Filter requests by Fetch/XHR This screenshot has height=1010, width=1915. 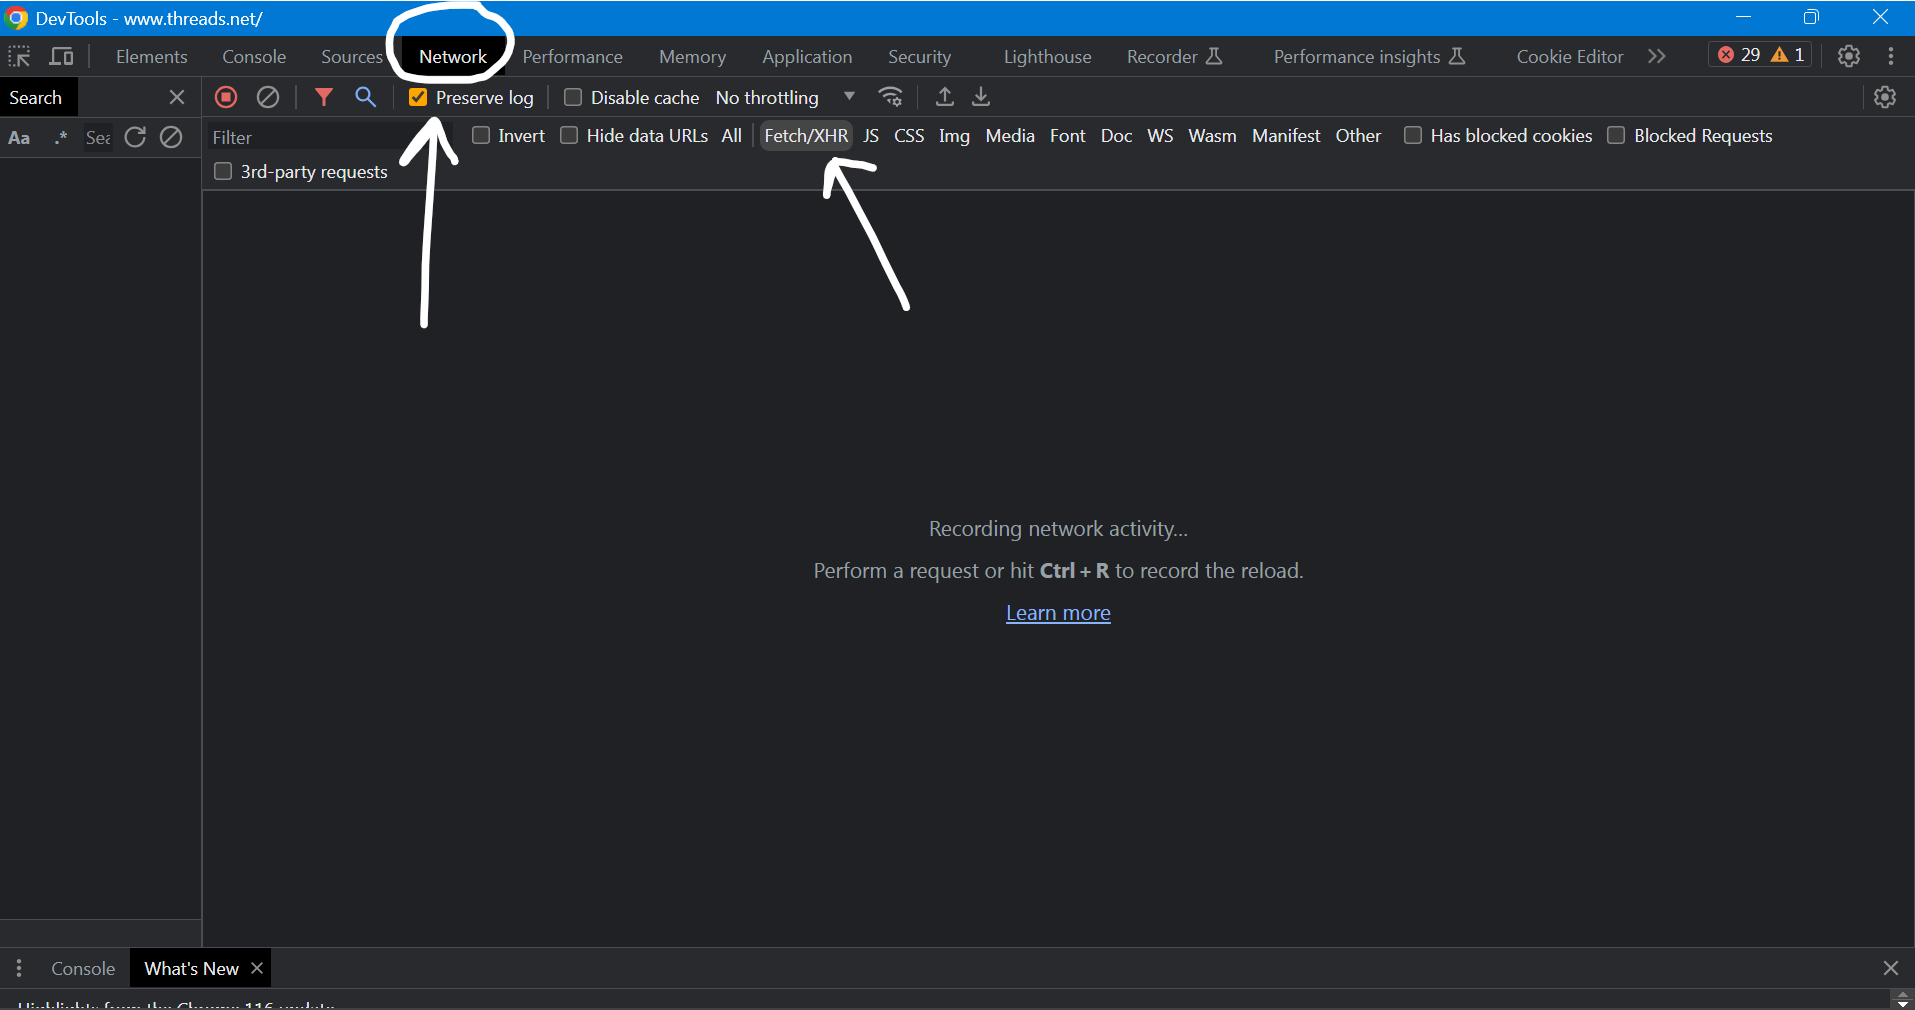tap(806, 135)
